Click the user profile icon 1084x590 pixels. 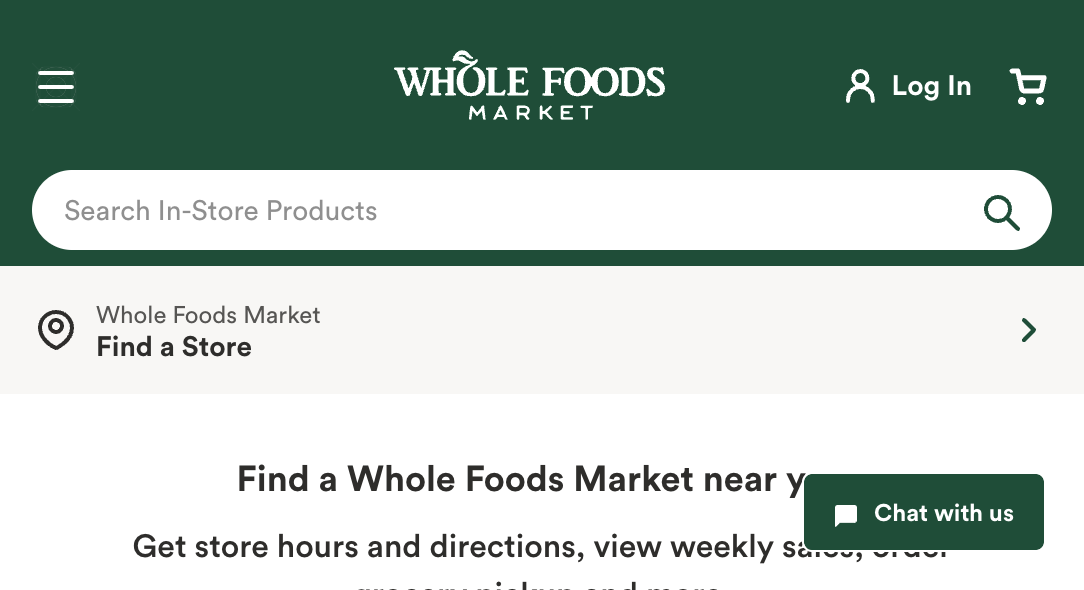click(x=859, y=87)
